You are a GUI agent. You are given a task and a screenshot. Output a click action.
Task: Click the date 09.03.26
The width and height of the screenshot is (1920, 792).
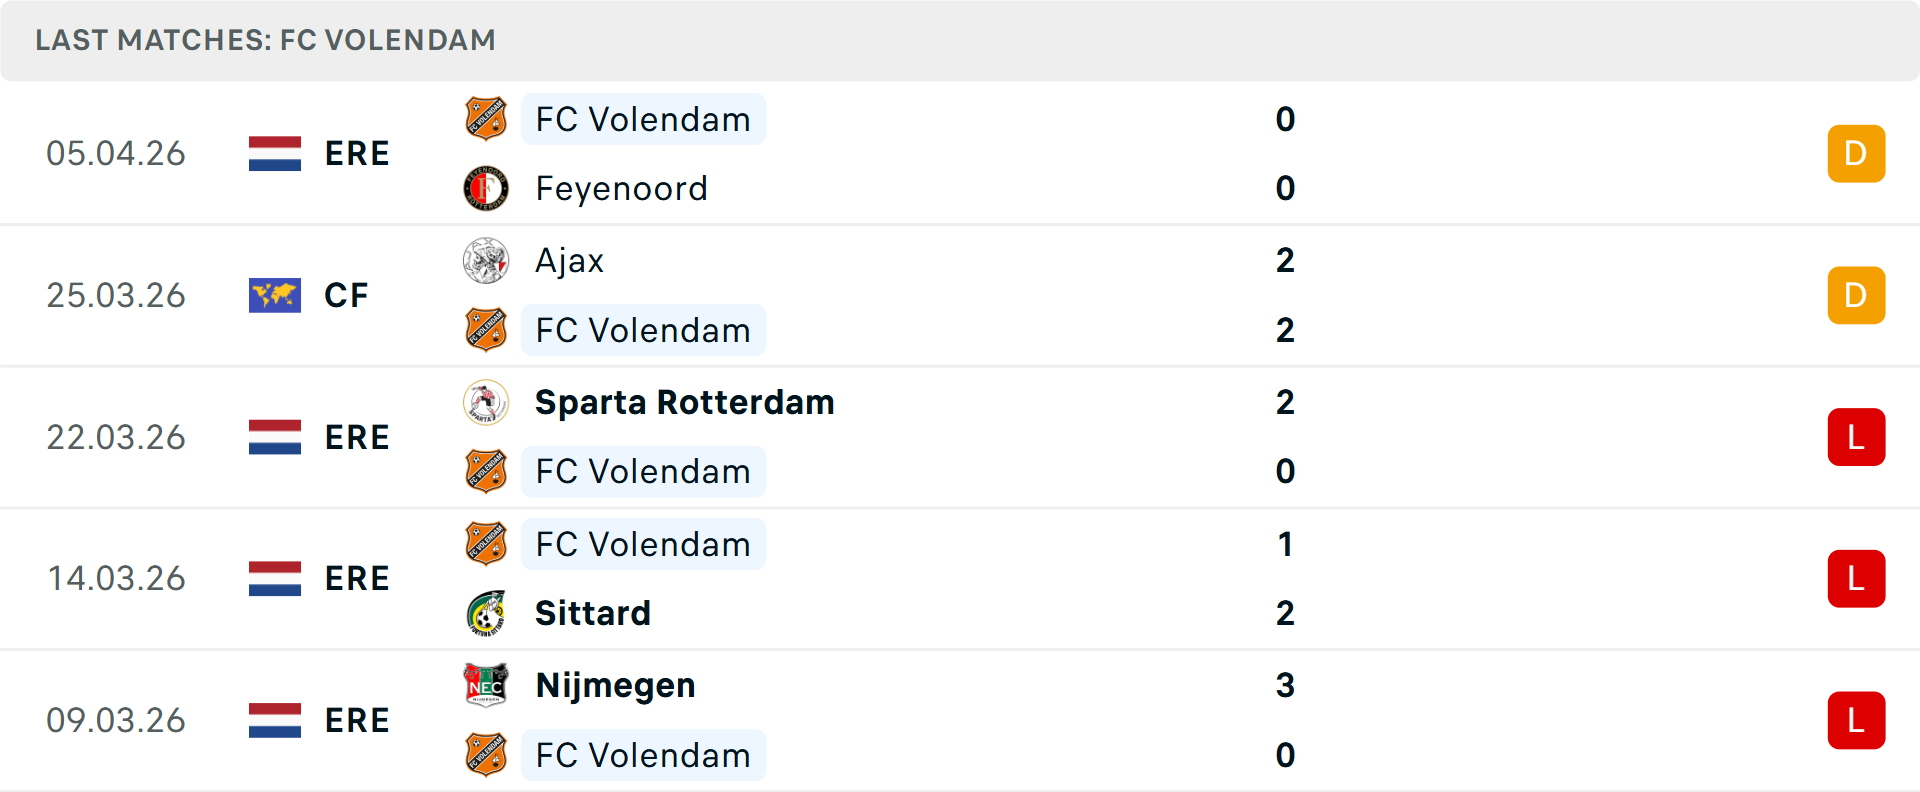(116, 720)
